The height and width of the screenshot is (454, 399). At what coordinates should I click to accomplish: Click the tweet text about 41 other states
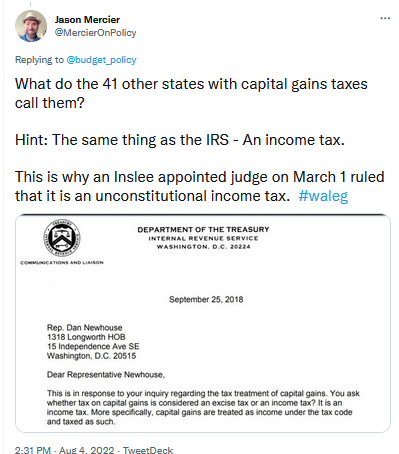click(191, 93)
